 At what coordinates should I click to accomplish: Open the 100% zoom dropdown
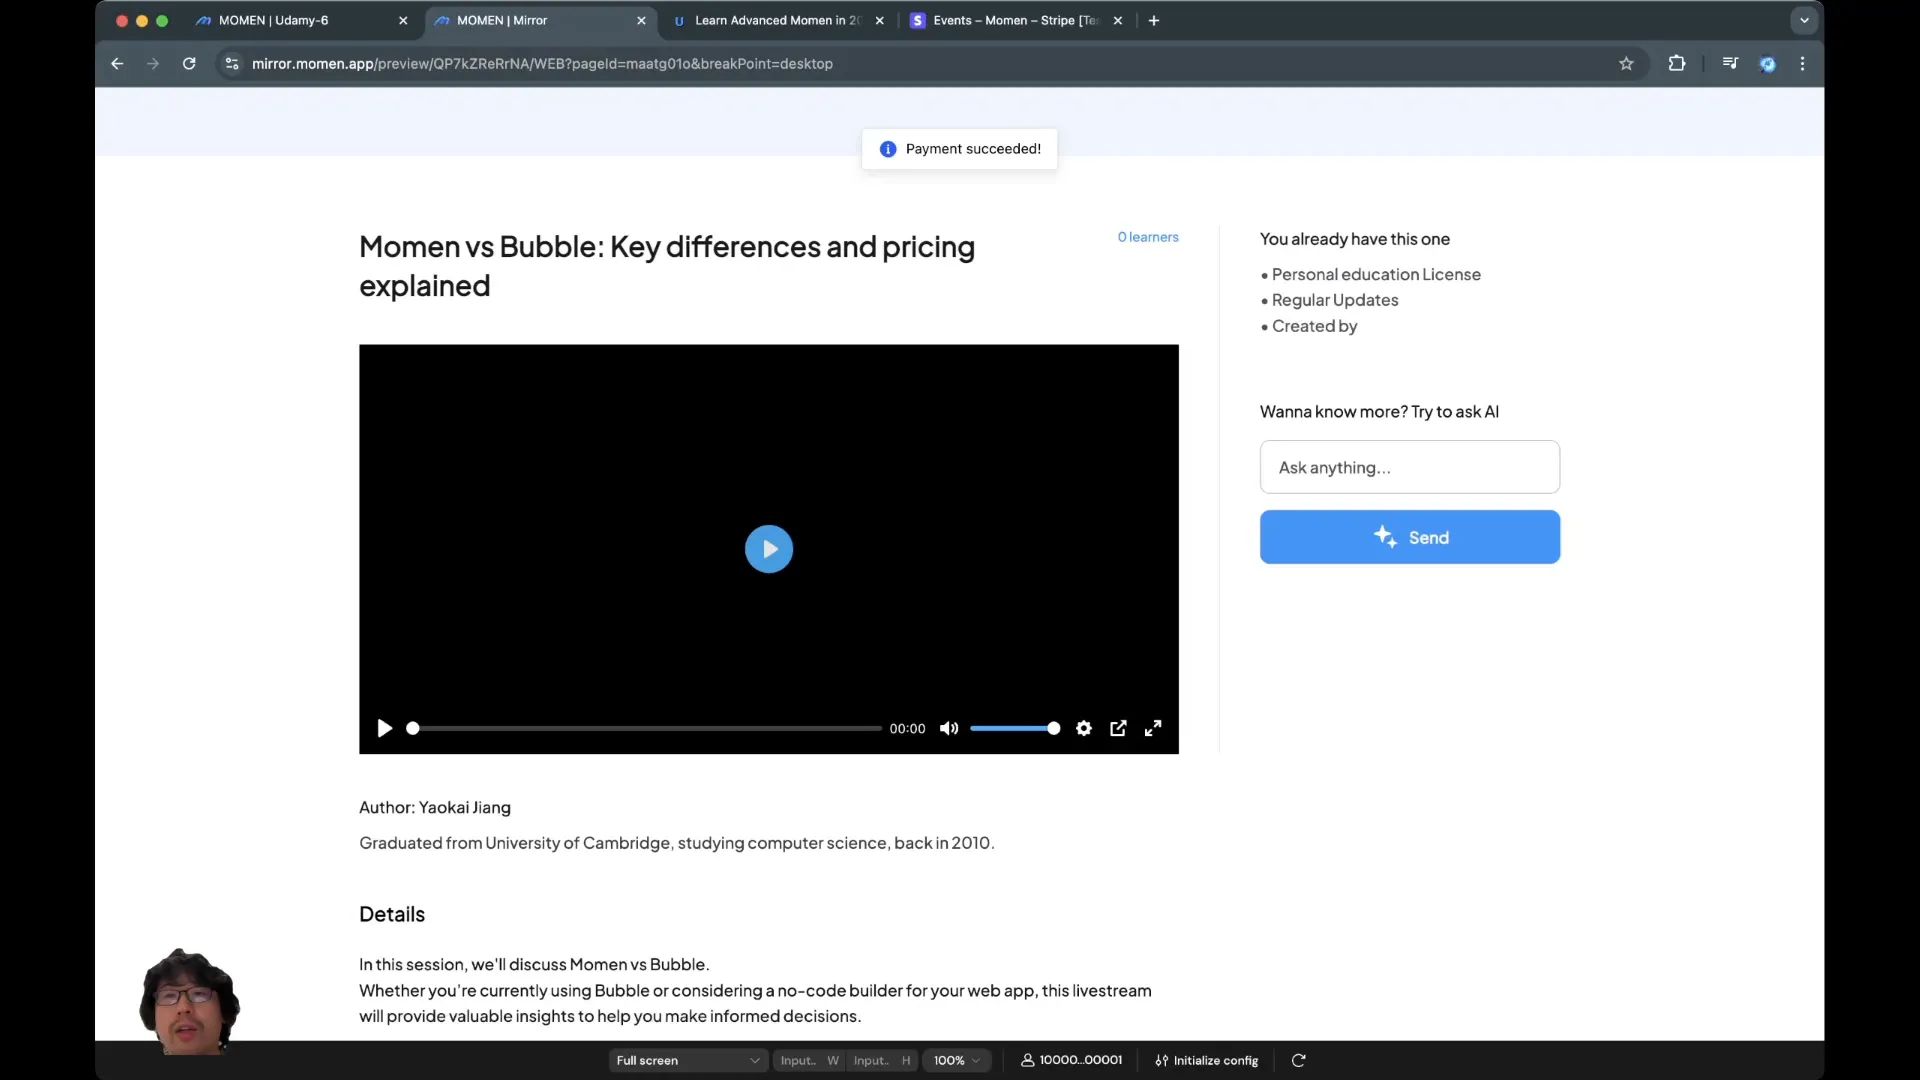[x=957, y=1060]
